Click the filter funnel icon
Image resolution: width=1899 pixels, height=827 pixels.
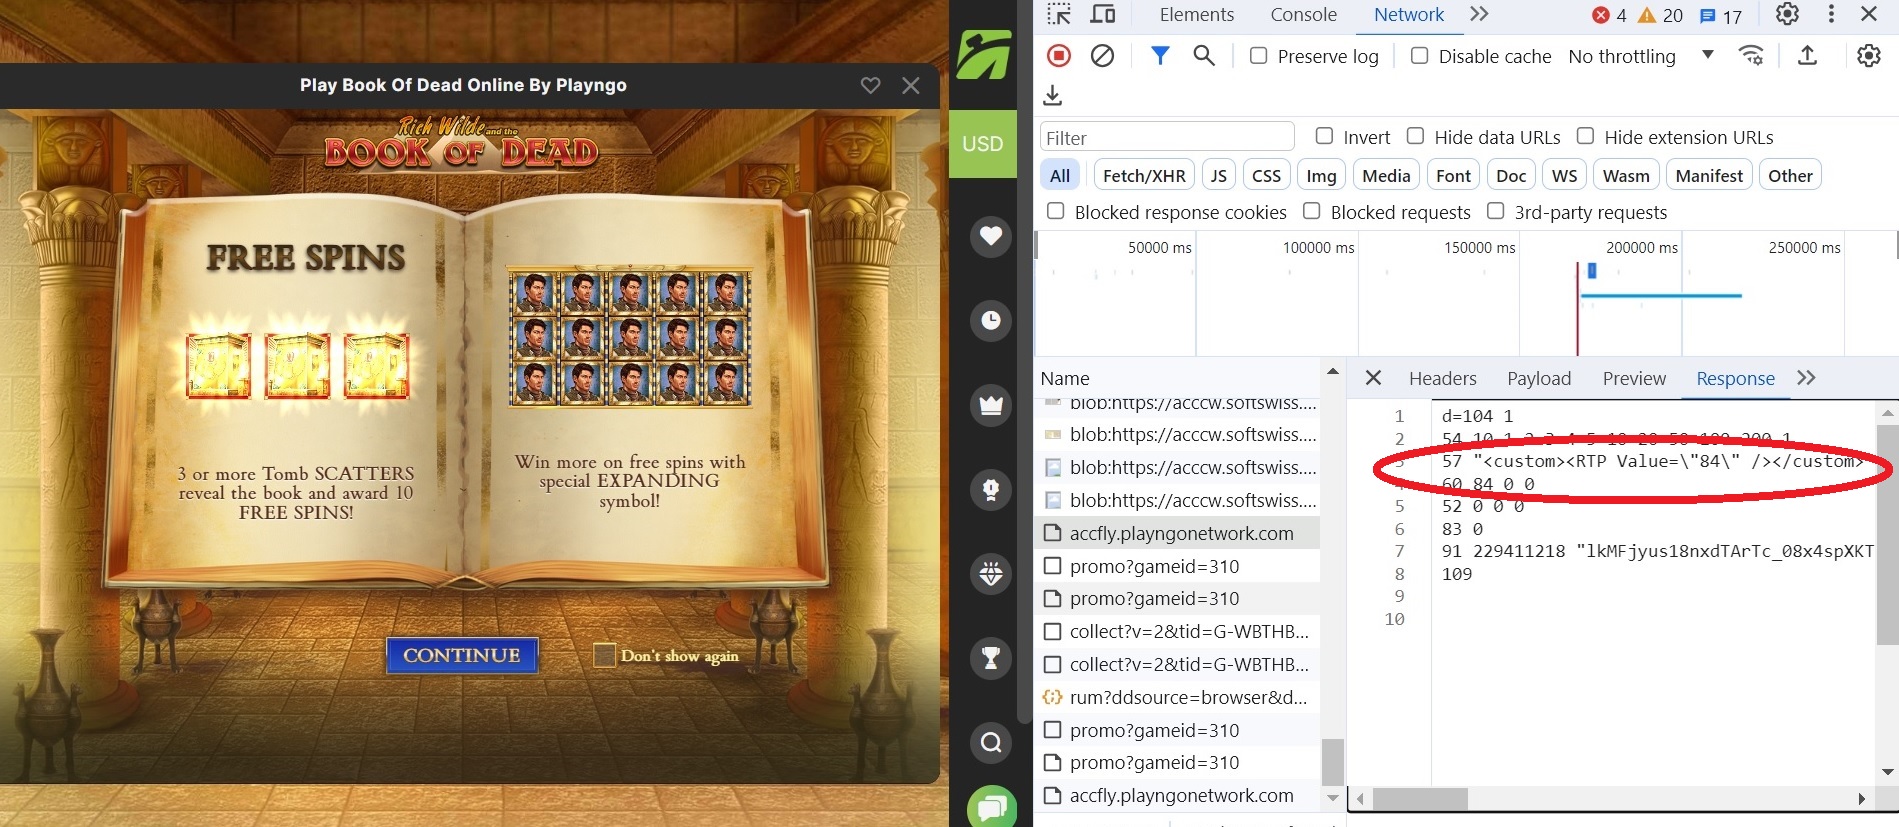(x=1160, y=56)
